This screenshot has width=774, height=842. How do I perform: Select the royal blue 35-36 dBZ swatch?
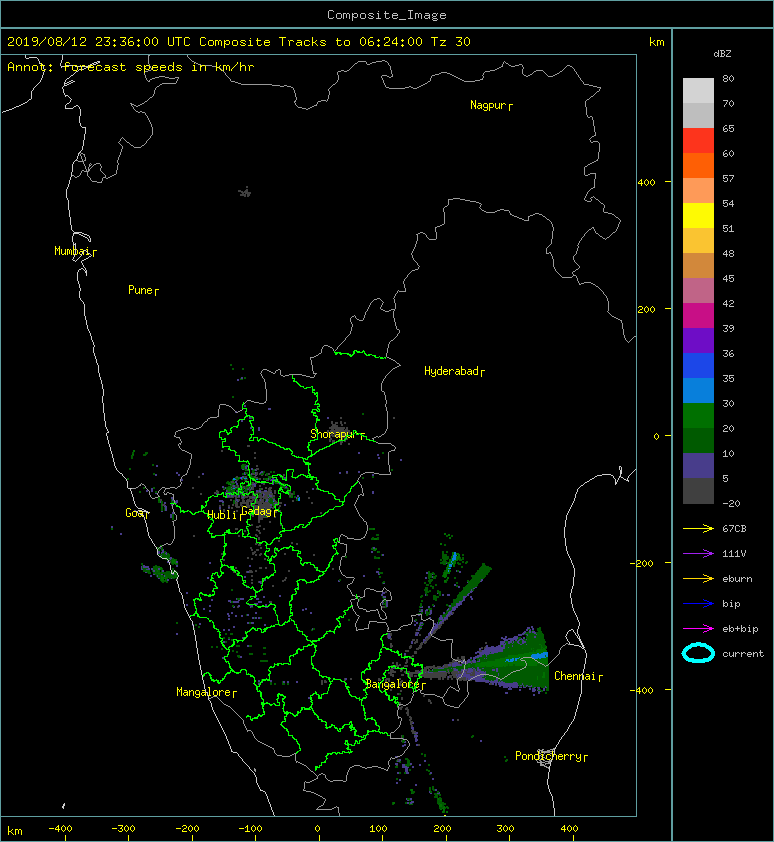(x=698, y=366)
